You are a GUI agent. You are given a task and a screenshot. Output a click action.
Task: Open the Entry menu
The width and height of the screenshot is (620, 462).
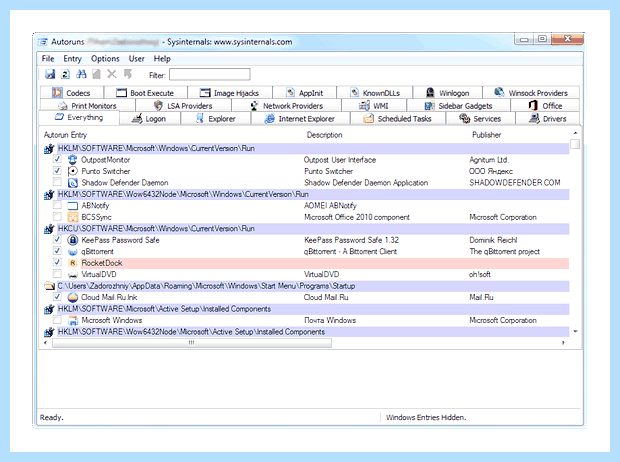pyautogui.click(x=72, y=59)
